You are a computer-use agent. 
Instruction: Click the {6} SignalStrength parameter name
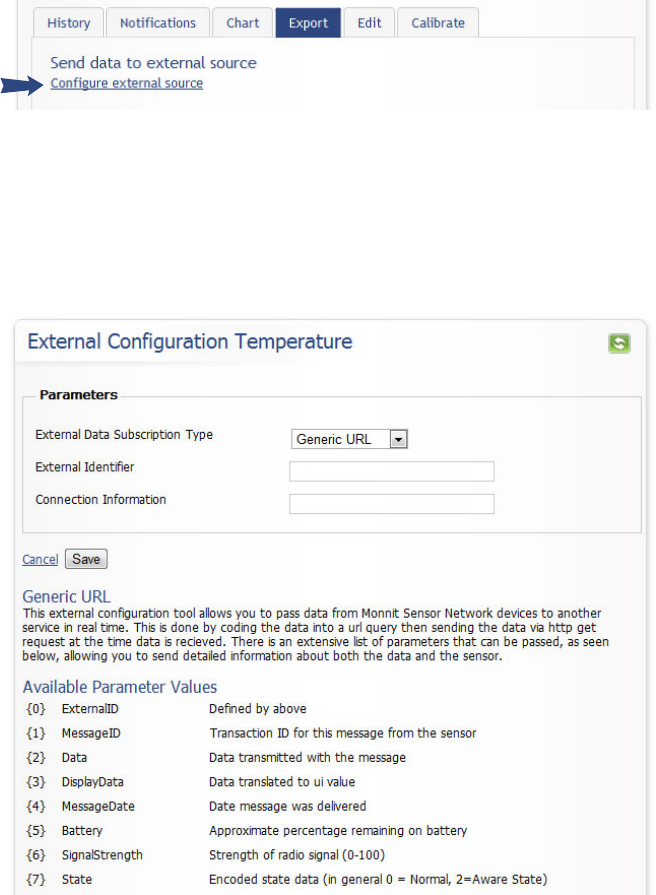tap(102, 855)
